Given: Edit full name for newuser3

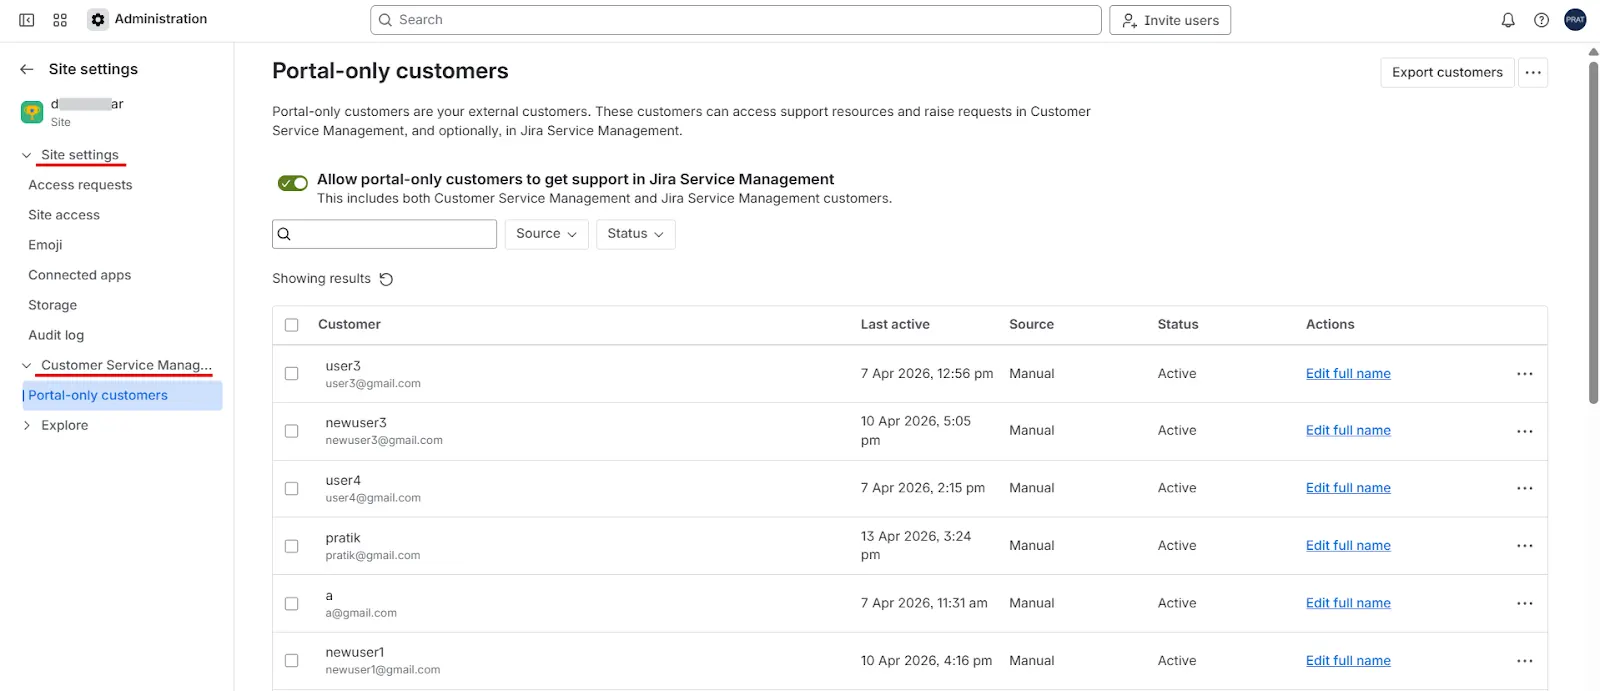Looking at the screenshot, I should pos(1348,431).
